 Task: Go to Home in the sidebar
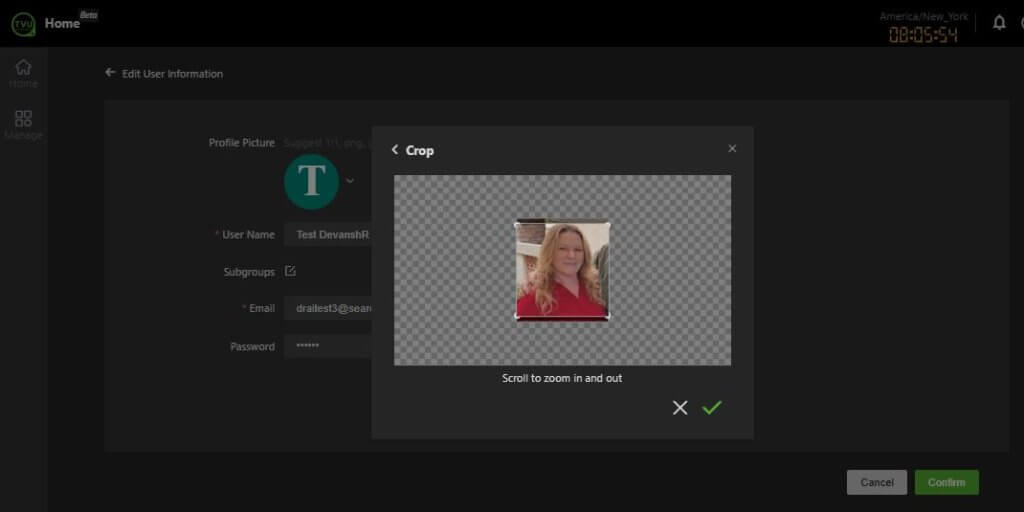point(23,73)
